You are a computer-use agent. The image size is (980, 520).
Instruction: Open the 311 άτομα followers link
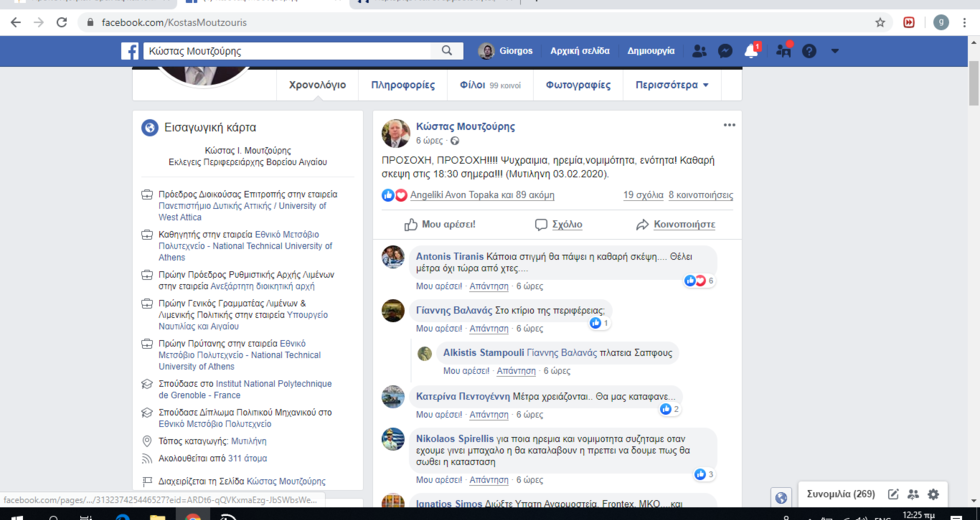pos(248,458)
